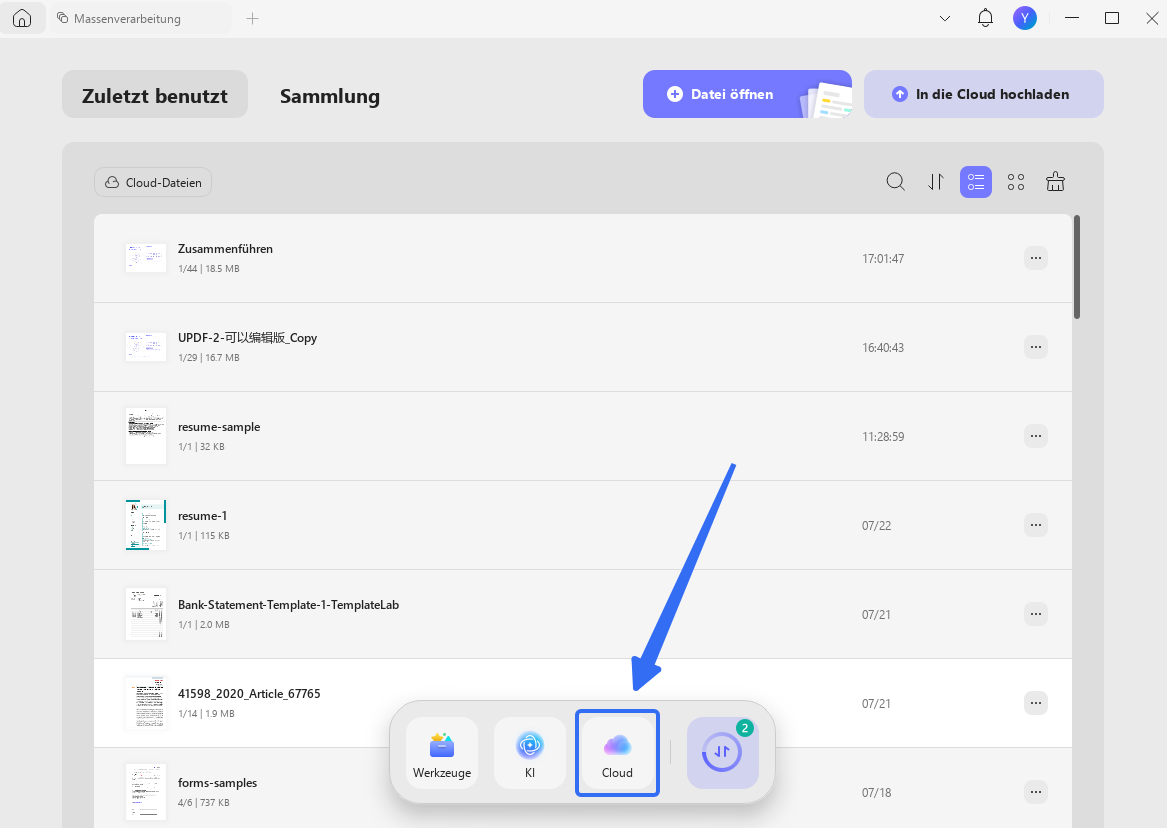Switch to Sammlung tab
This screenshot has height=828, width=1167.
coord(330,96)
